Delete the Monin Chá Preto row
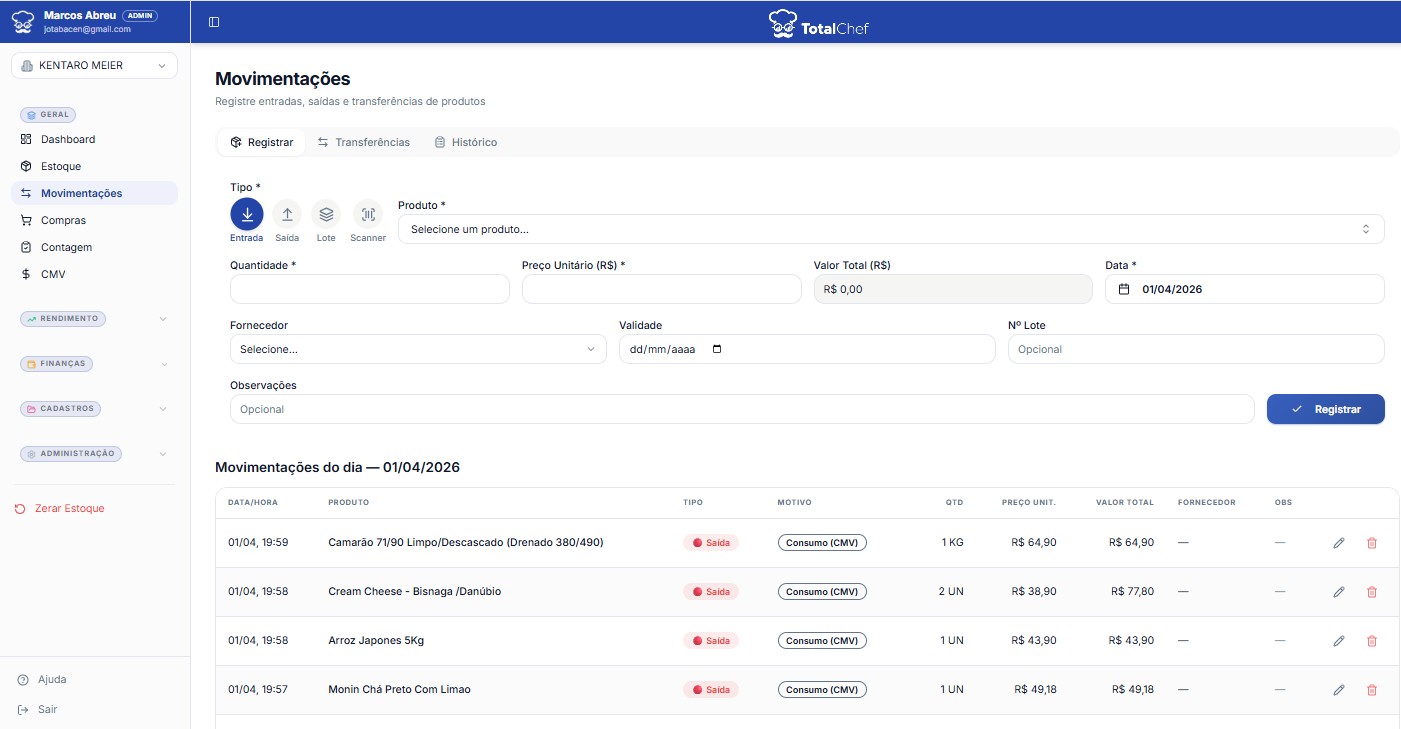 pyautogui.click(x=1371, y=690)
